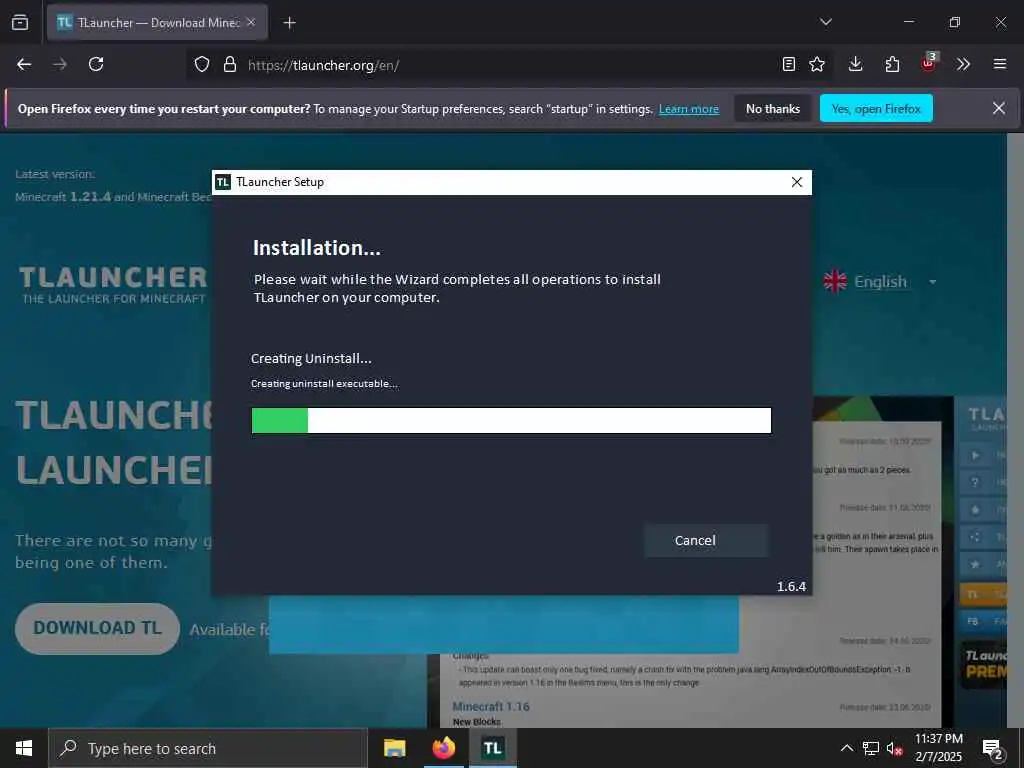Click the Firefox back arrow

(24, 64)
